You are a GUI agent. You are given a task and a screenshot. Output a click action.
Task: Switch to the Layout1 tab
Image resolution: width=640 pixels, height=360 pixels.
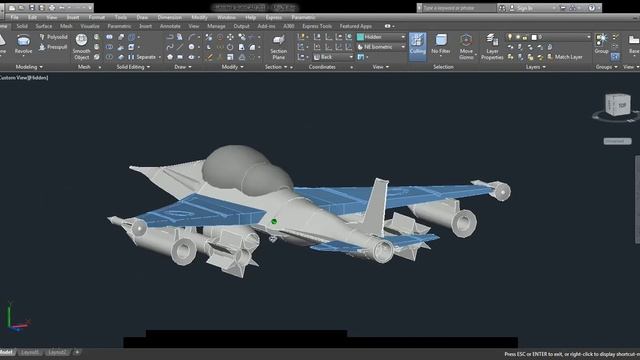(30, 352)
